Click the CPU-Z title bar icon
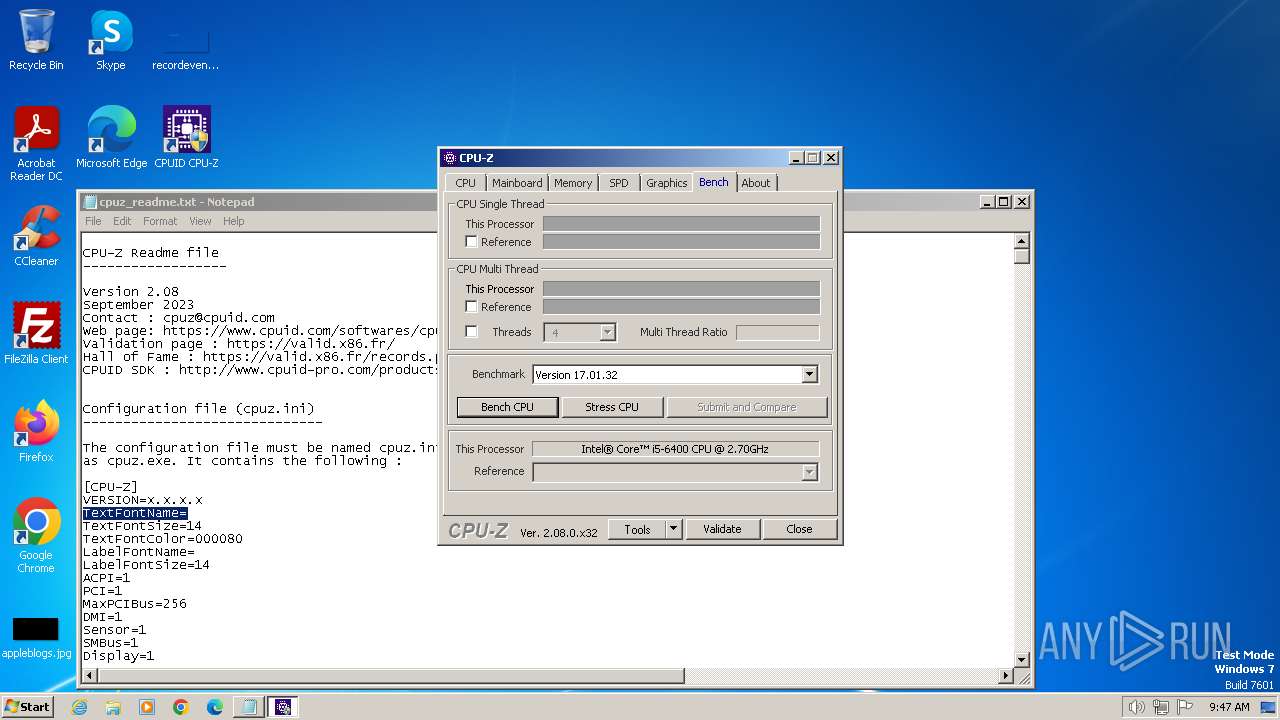Screen dimensions: 1280x720 (x=450, y=158)
